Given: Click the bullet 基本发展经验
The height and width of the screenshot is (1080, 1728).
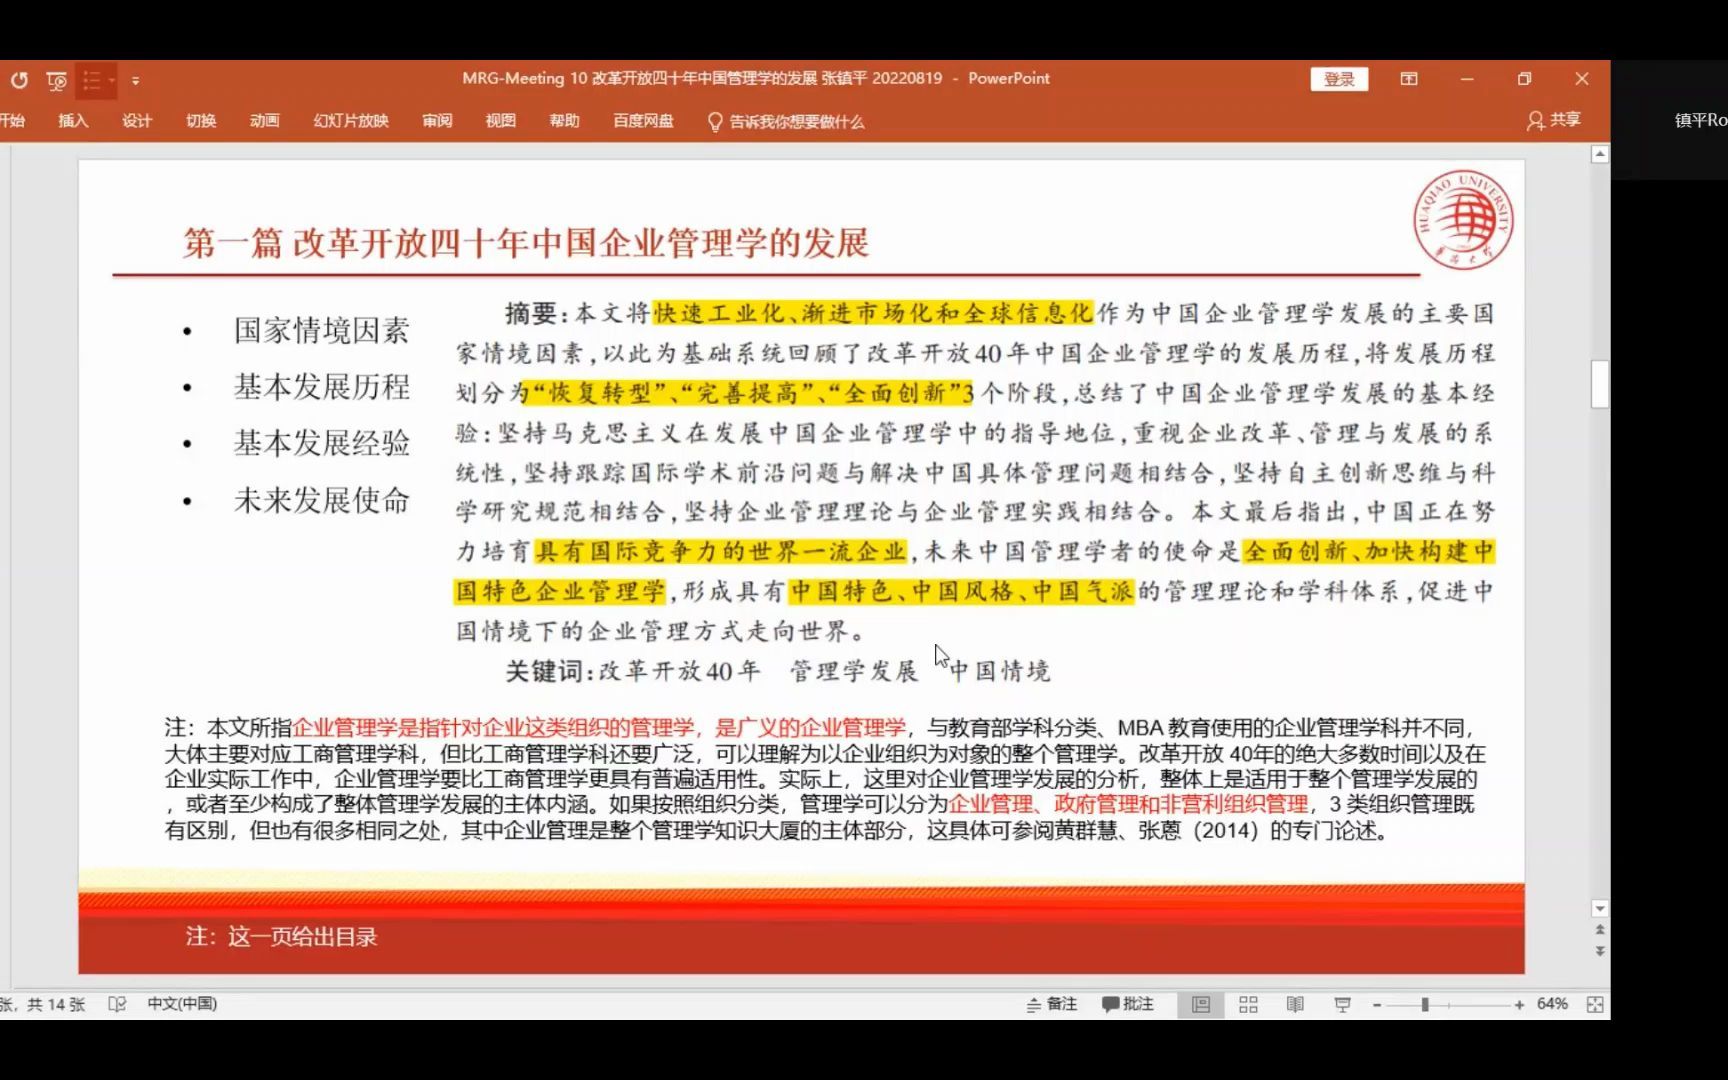Looking at the screenshot, I should tap(321, 443).
